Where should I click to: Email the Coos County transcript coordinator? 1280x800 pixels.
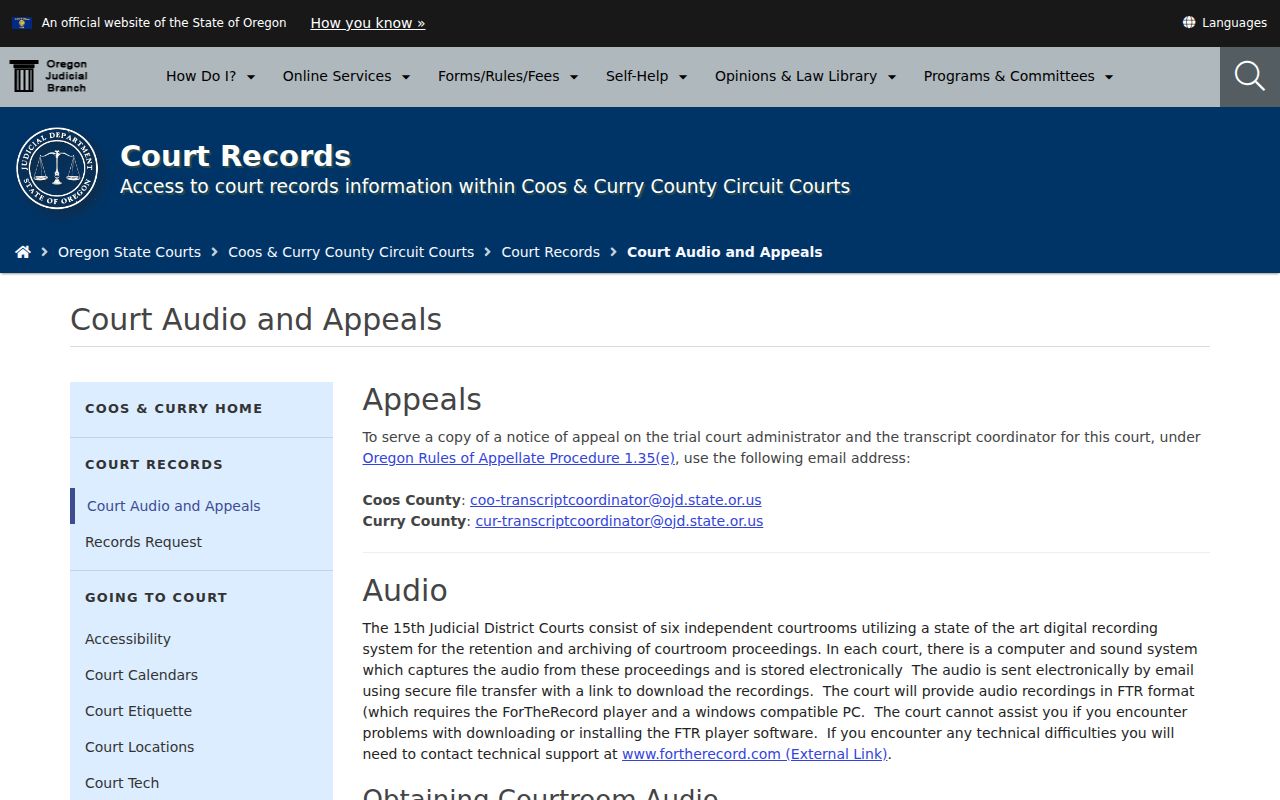616,500
